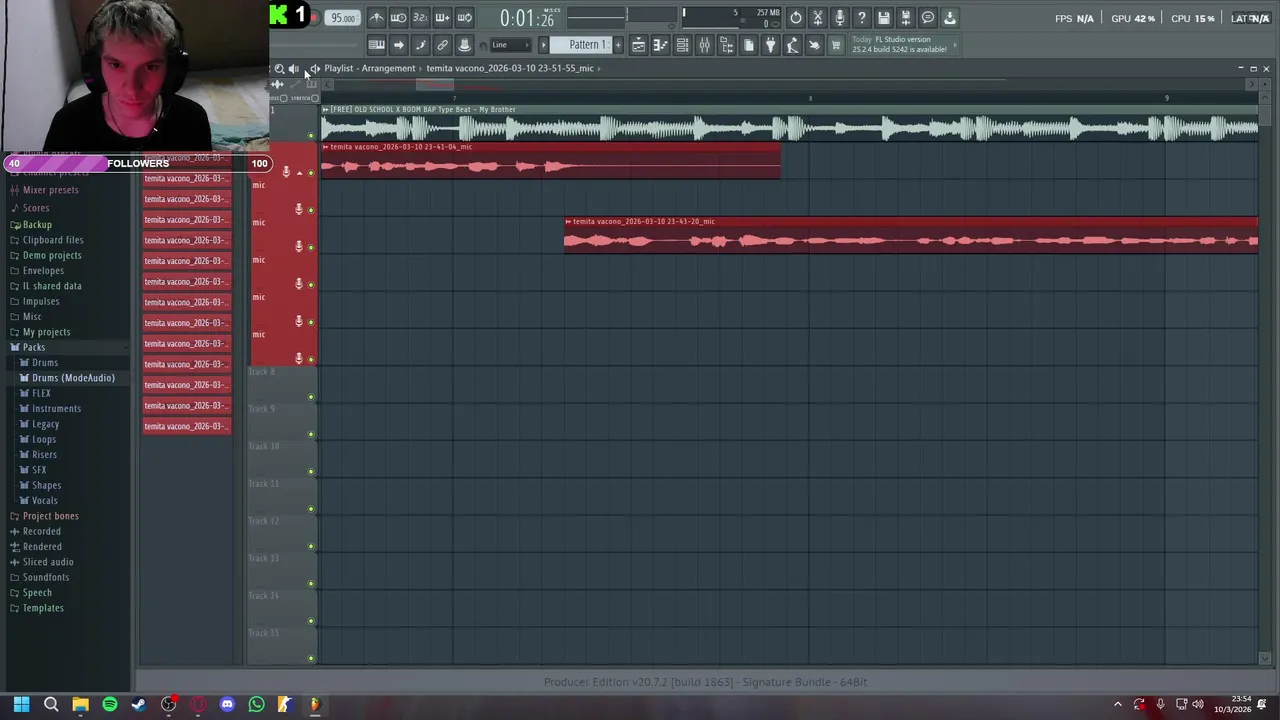This screenshot has height=720, width=1280.
Task: Click the red record button
Action: coord(313,17)
